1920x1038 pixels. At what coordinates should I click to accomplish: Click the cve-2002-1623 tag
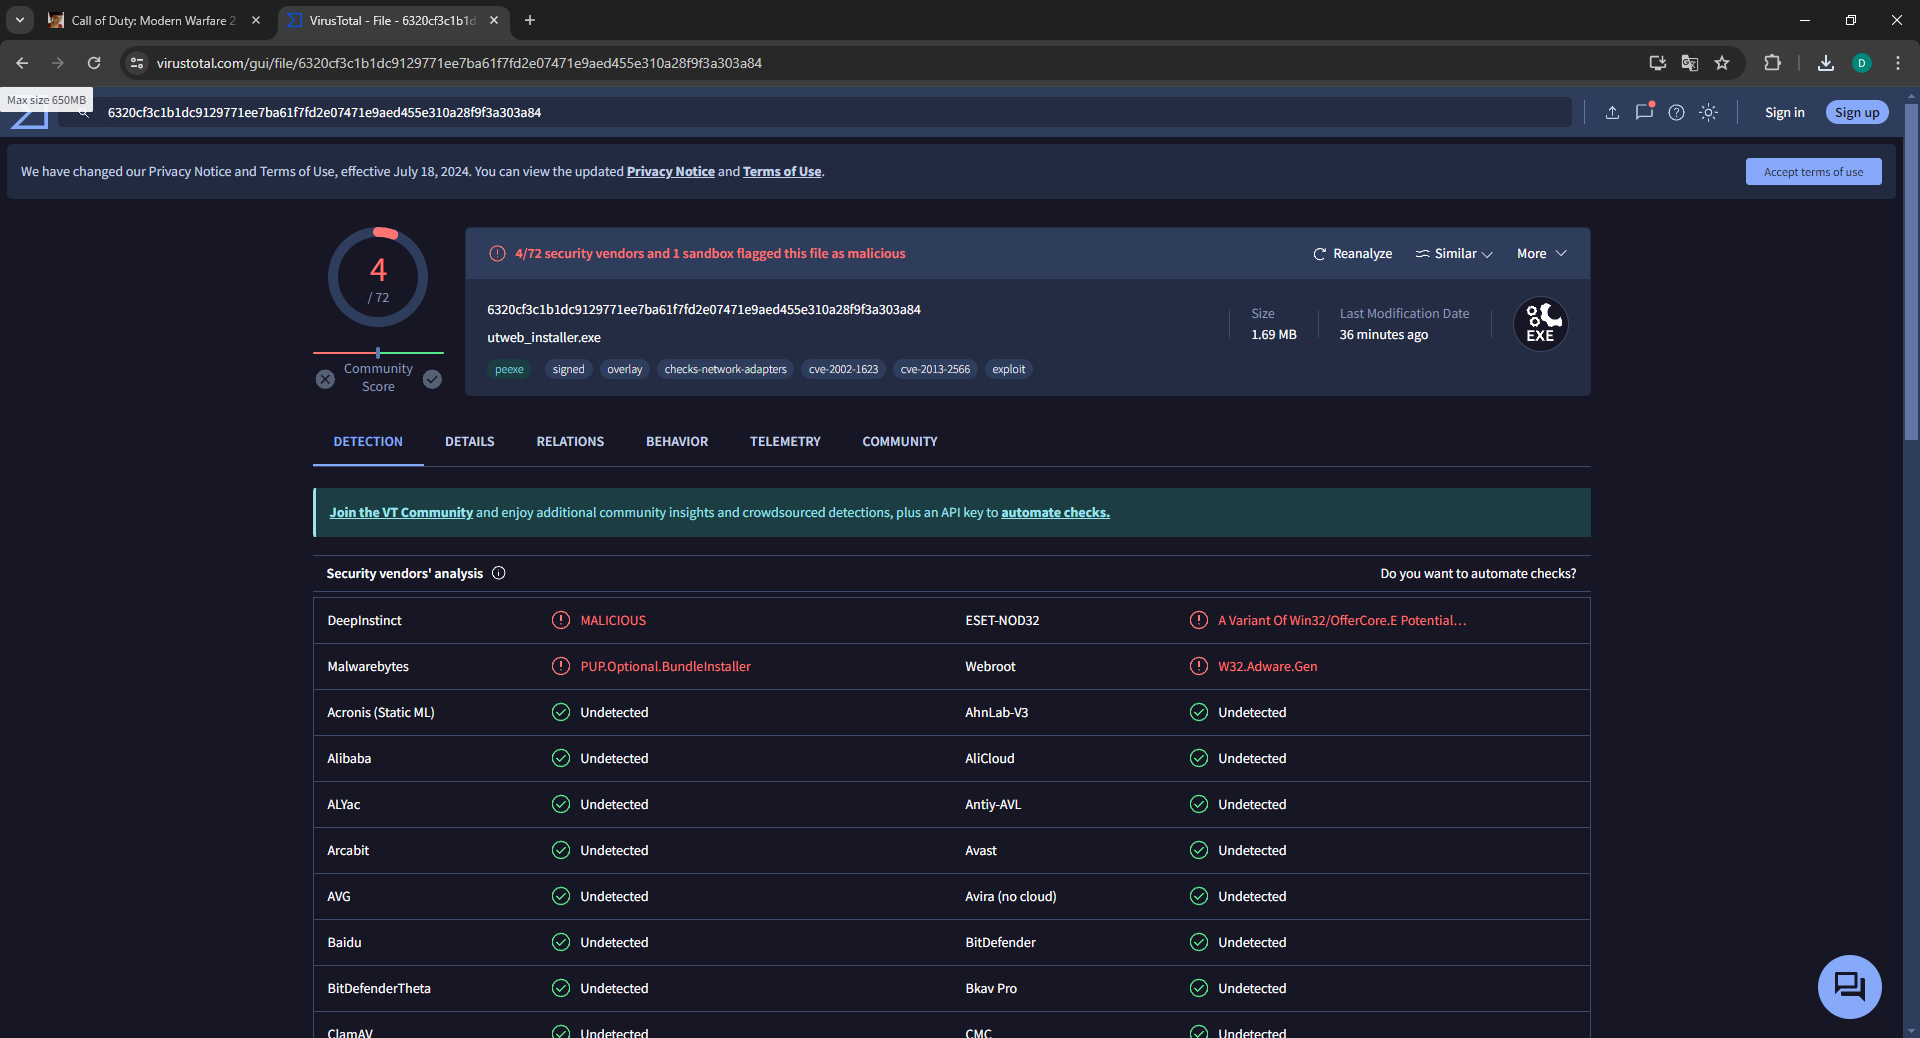844,370
